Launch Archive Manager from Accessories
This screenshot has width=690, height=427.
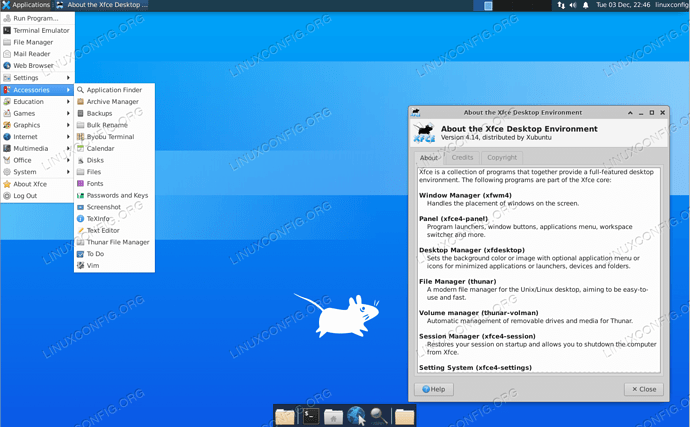[x=114, y=102]
